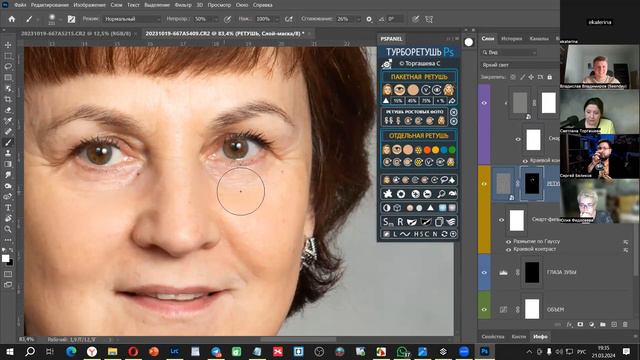Select the Eyedropper tool
This screenshot has width=640, height=360.
(8, 121)
